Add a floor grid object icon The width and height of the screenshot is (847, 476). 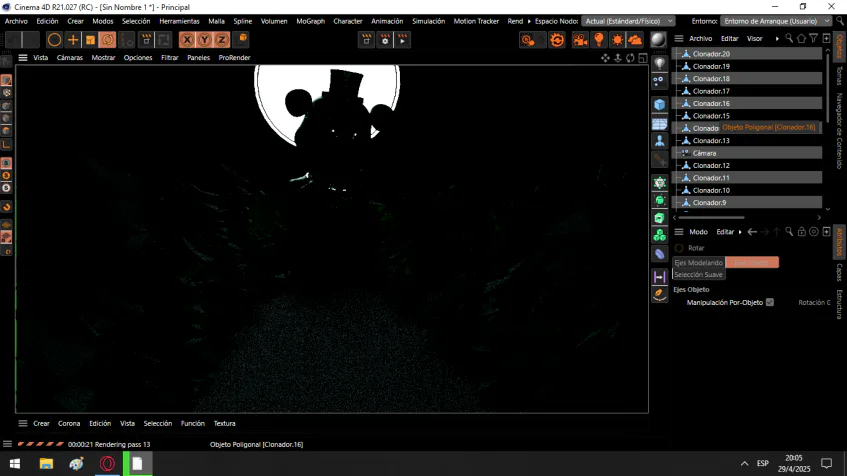tap(660, 124)
